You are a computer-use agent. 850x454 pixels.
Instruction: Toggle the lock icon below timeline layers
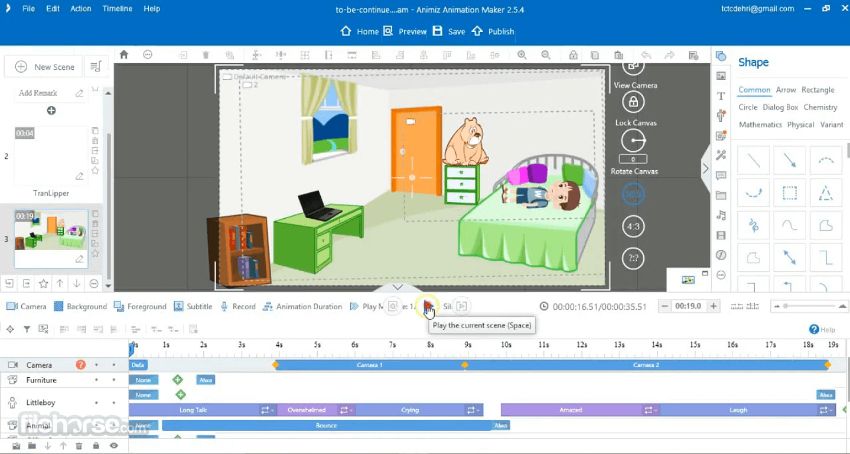coord(98,446)
